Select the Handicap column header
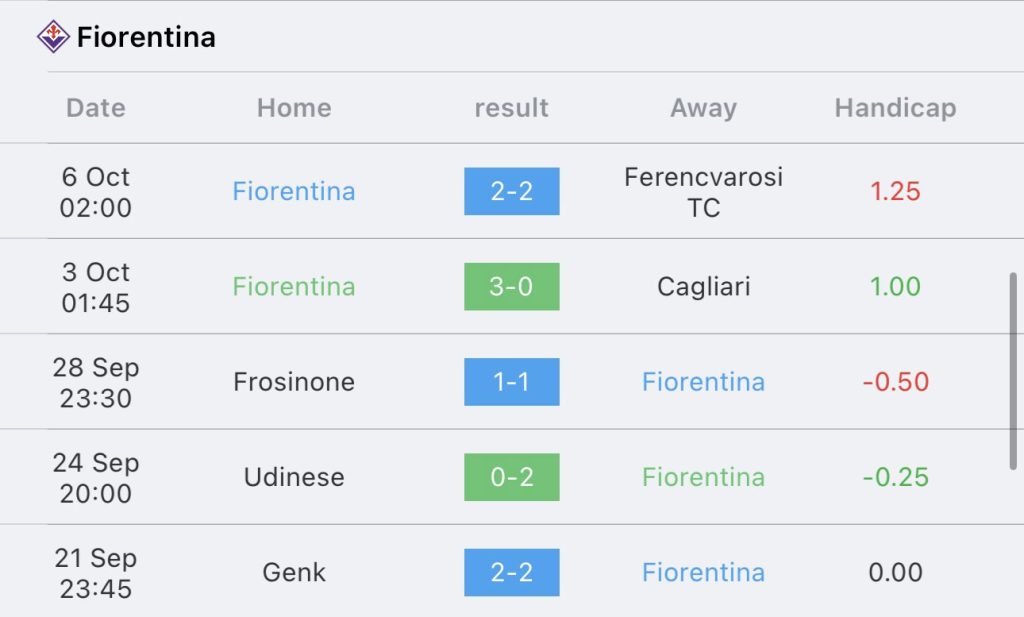 (895, 108)
